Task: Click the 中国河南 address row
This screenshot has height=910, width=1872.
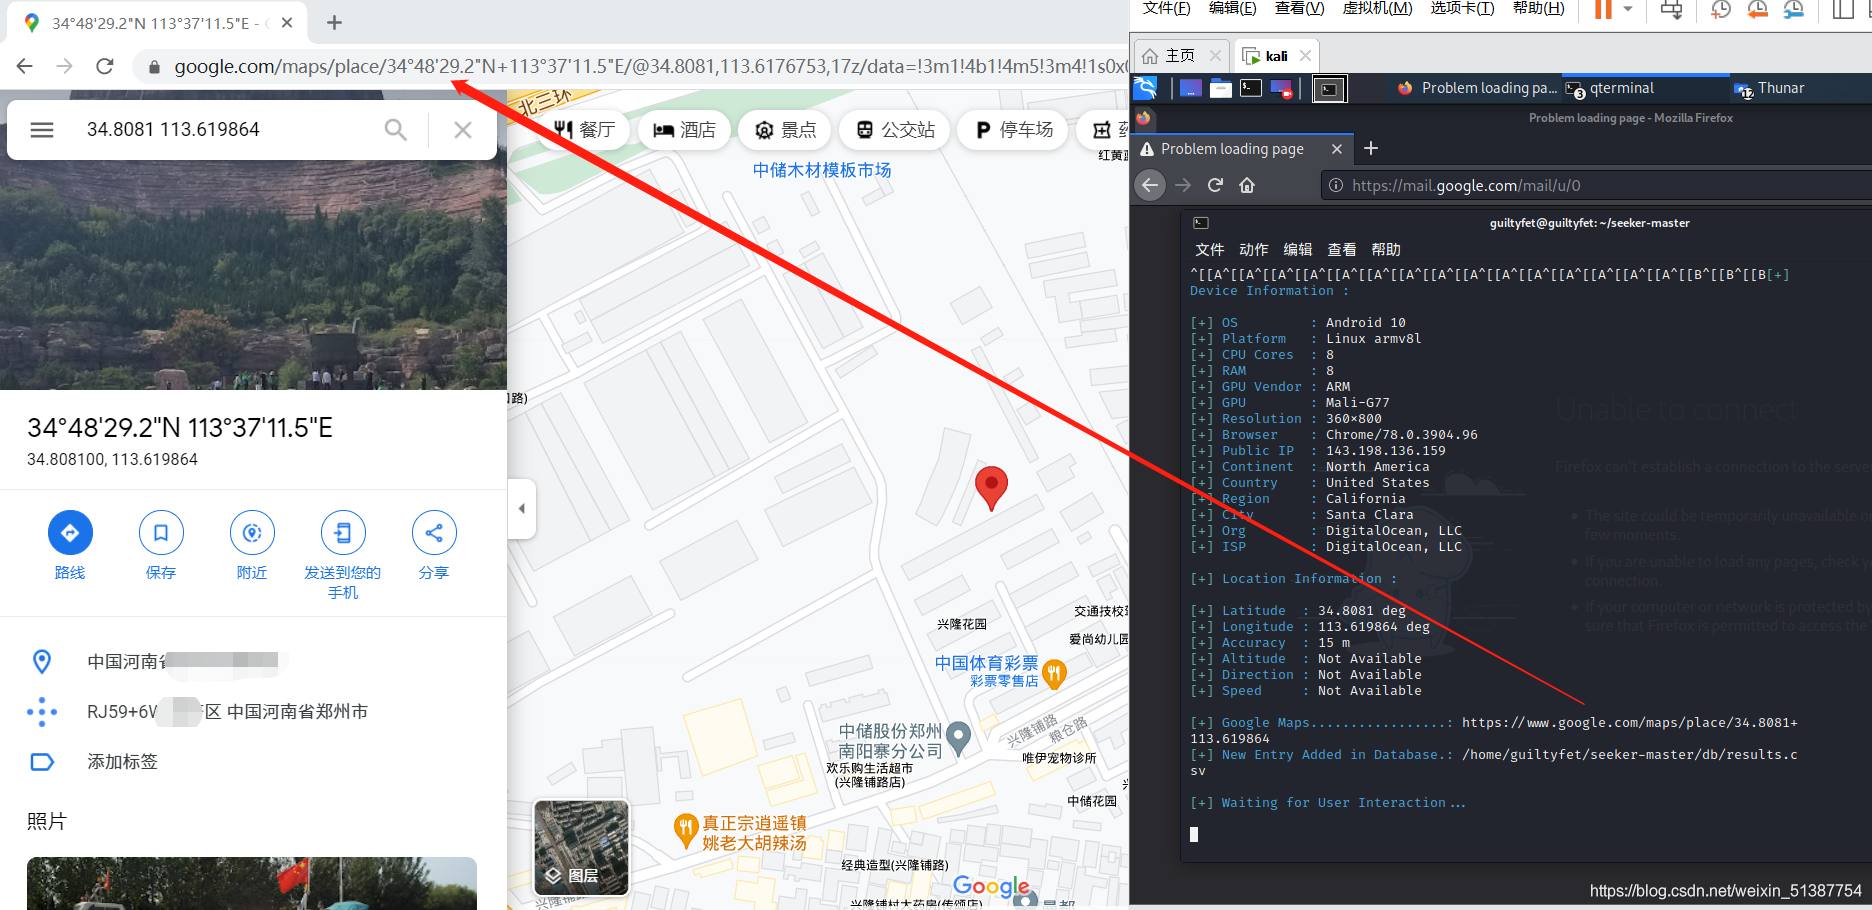Action: pos(253,661)
